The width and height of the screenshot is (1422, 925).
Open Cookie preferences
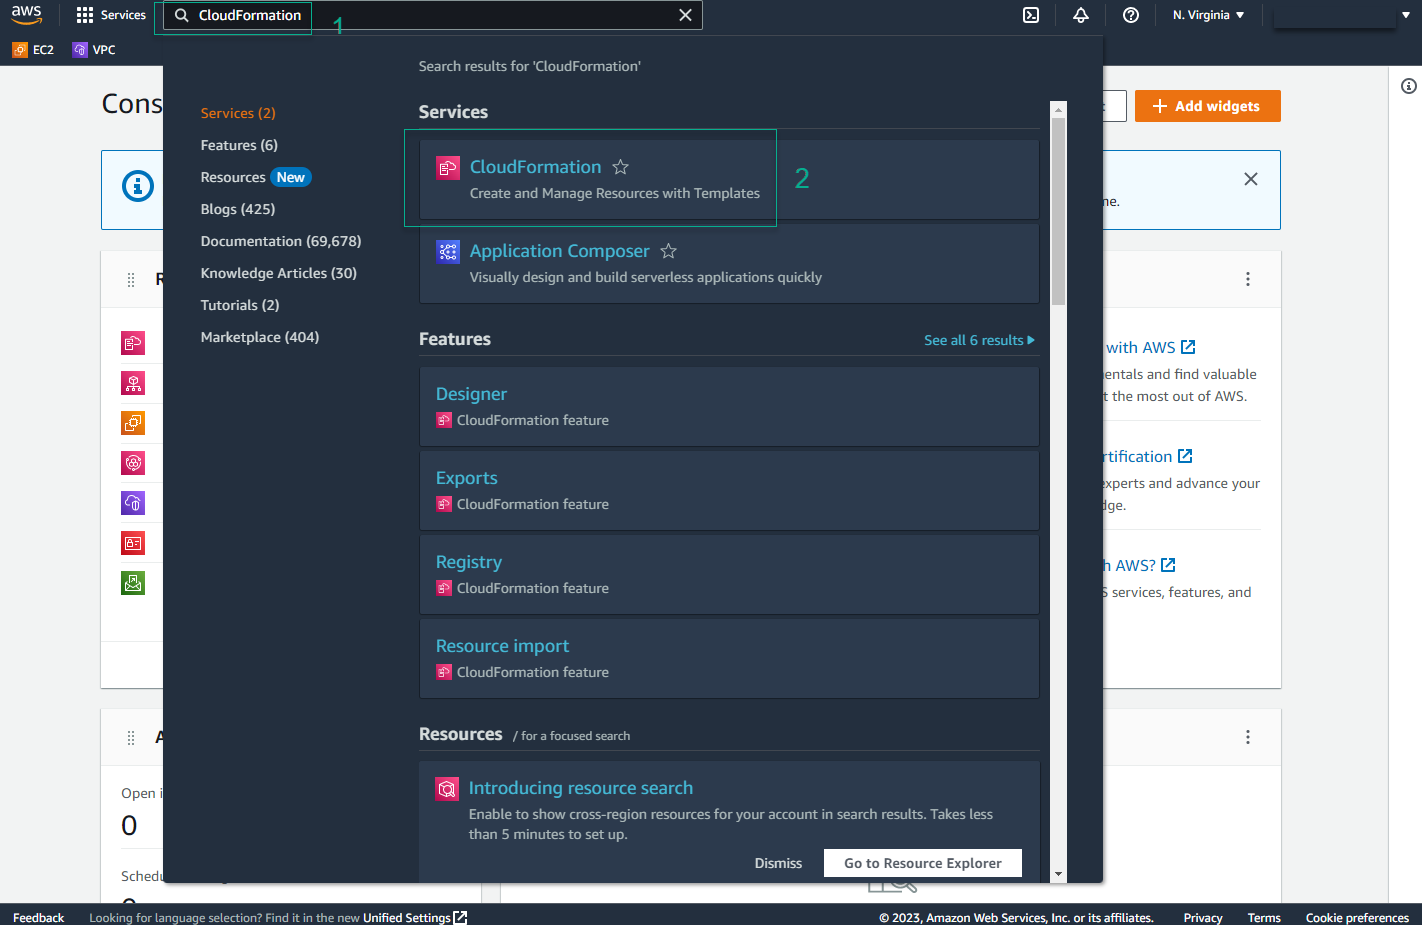(x=1357, y=917)
